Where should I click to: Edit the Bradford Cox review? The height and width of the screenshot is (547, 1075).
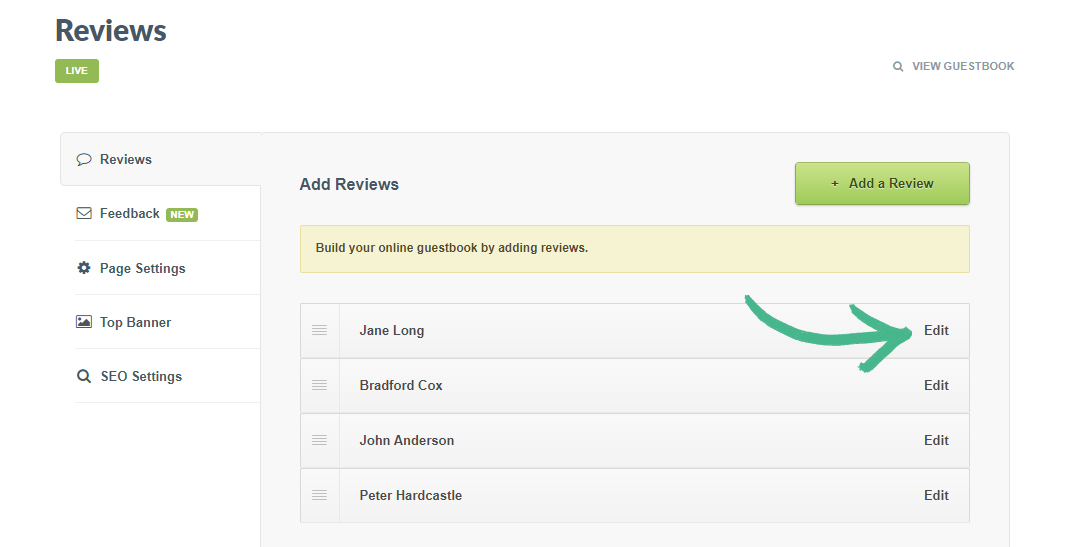pyautogui.click(x=936, y=385)
